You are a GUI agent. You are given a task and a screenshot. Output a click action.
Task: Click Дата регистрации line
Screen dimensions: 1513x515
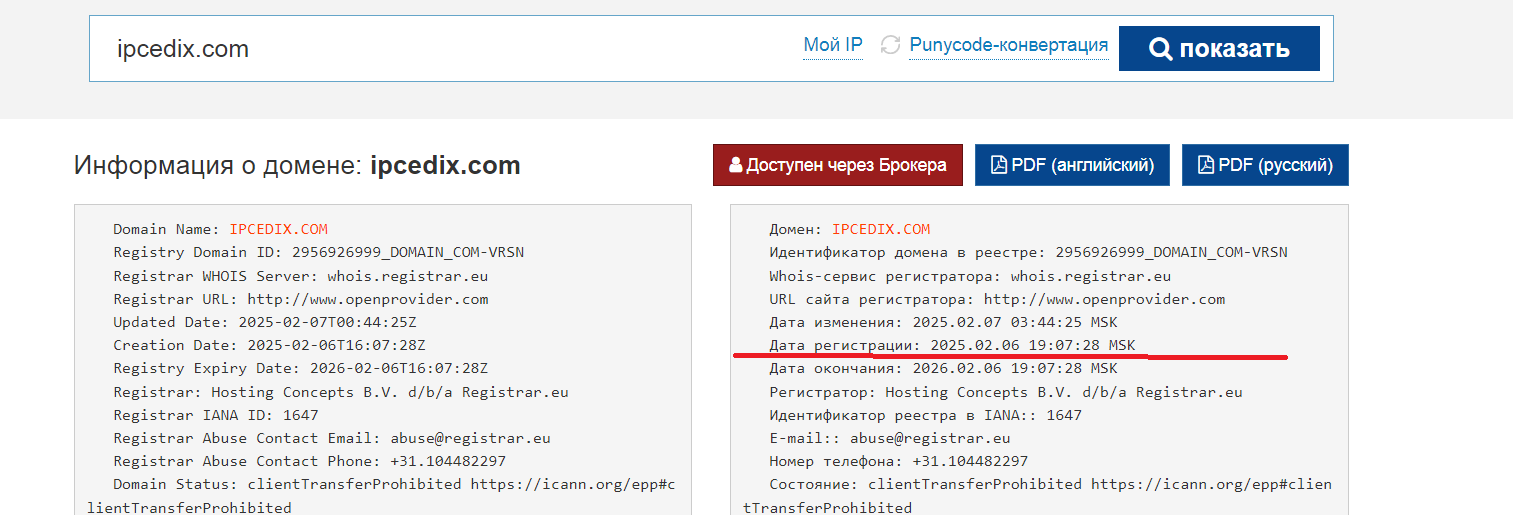[952, 345]
